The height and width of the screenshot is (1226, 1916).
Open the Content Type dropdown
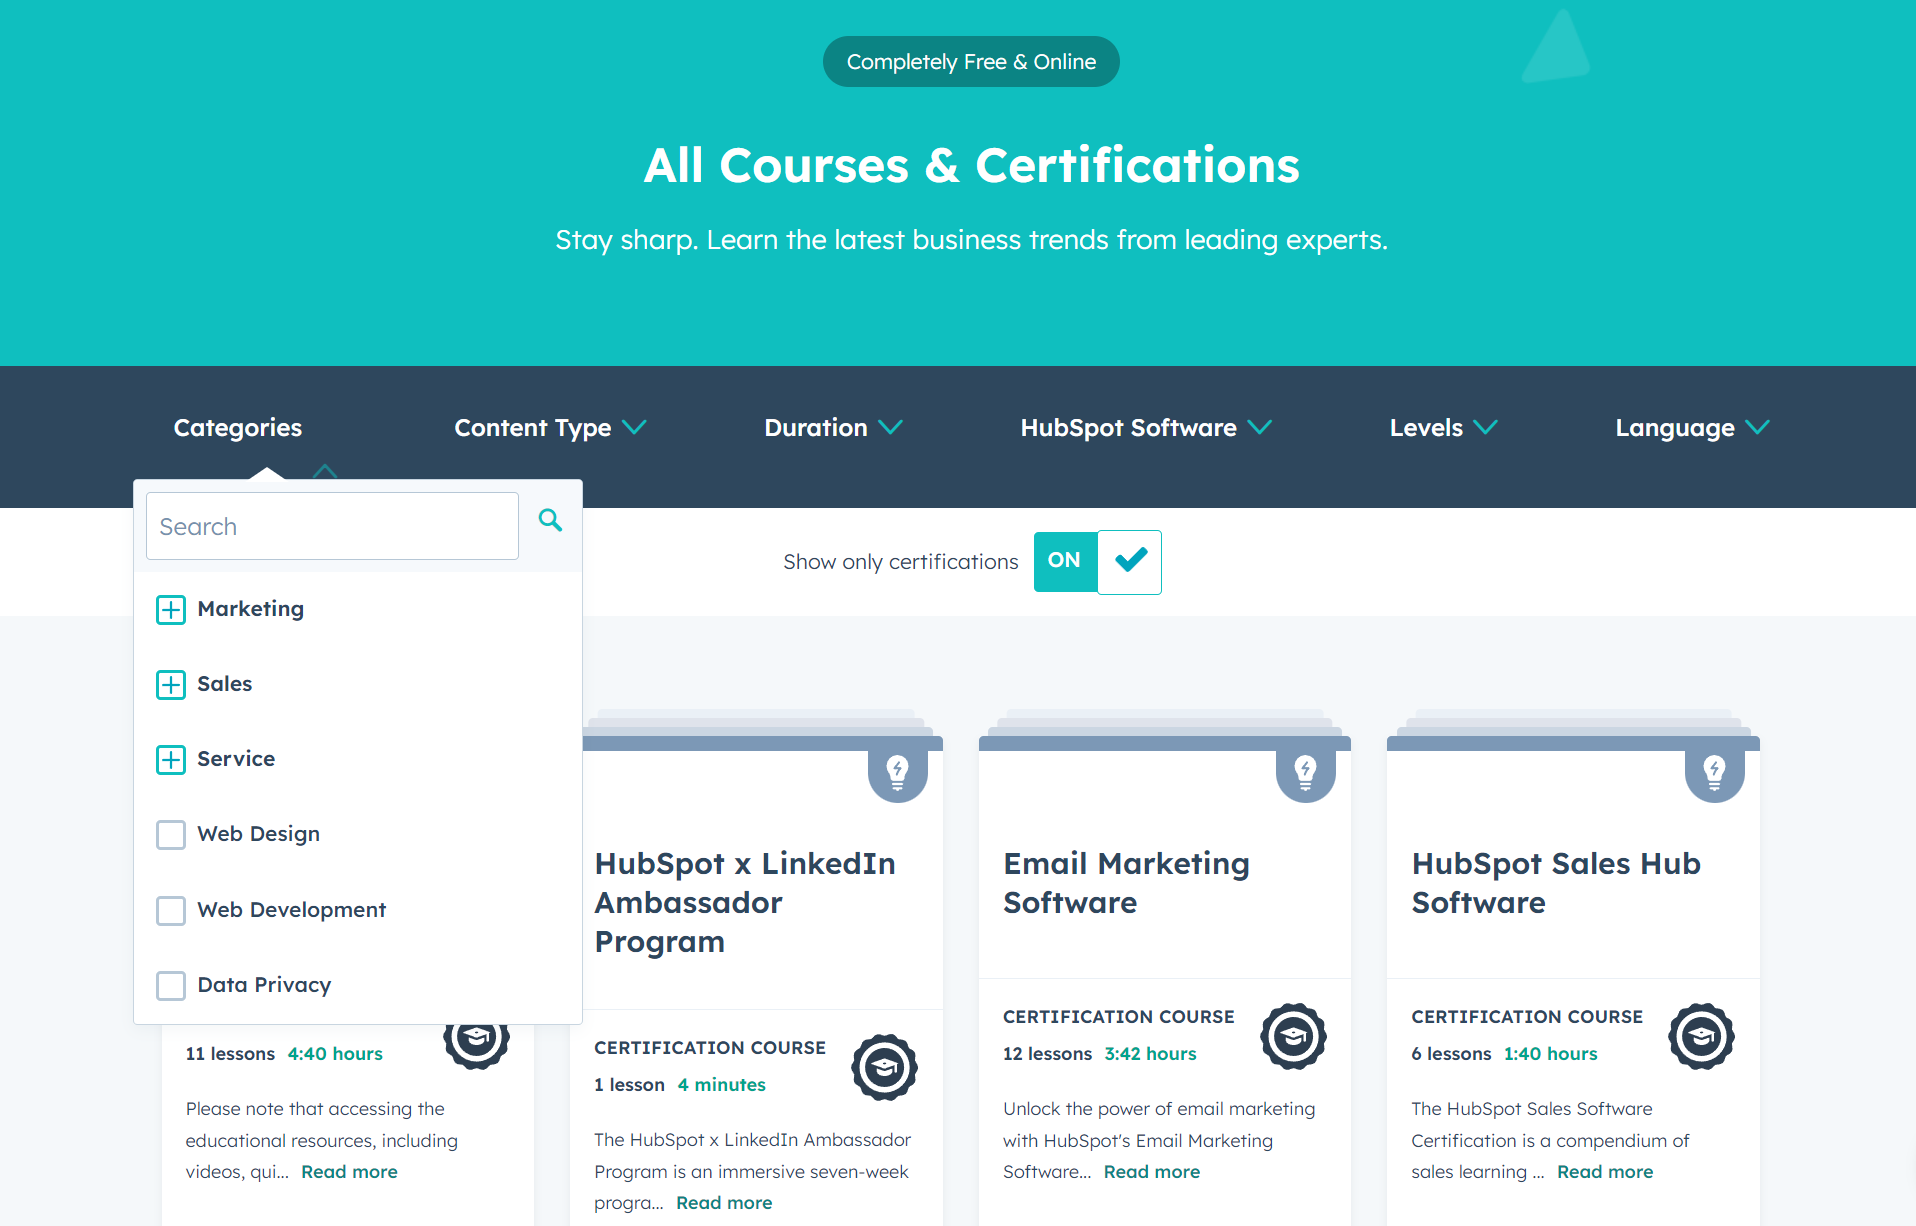pyautogui.click(x=550, y=428)
